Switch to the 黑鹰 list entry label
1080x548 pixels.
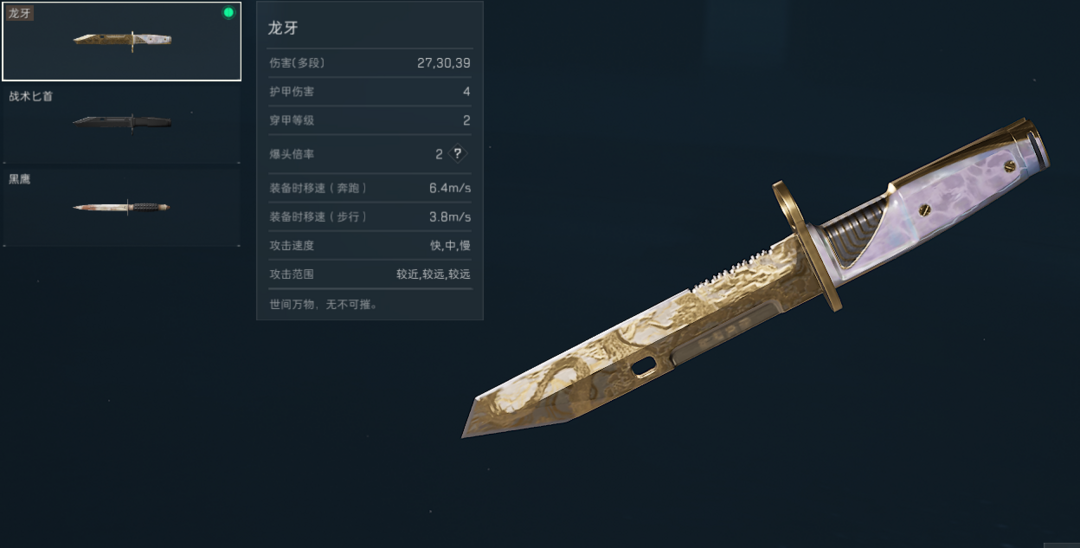coord(19,179)
